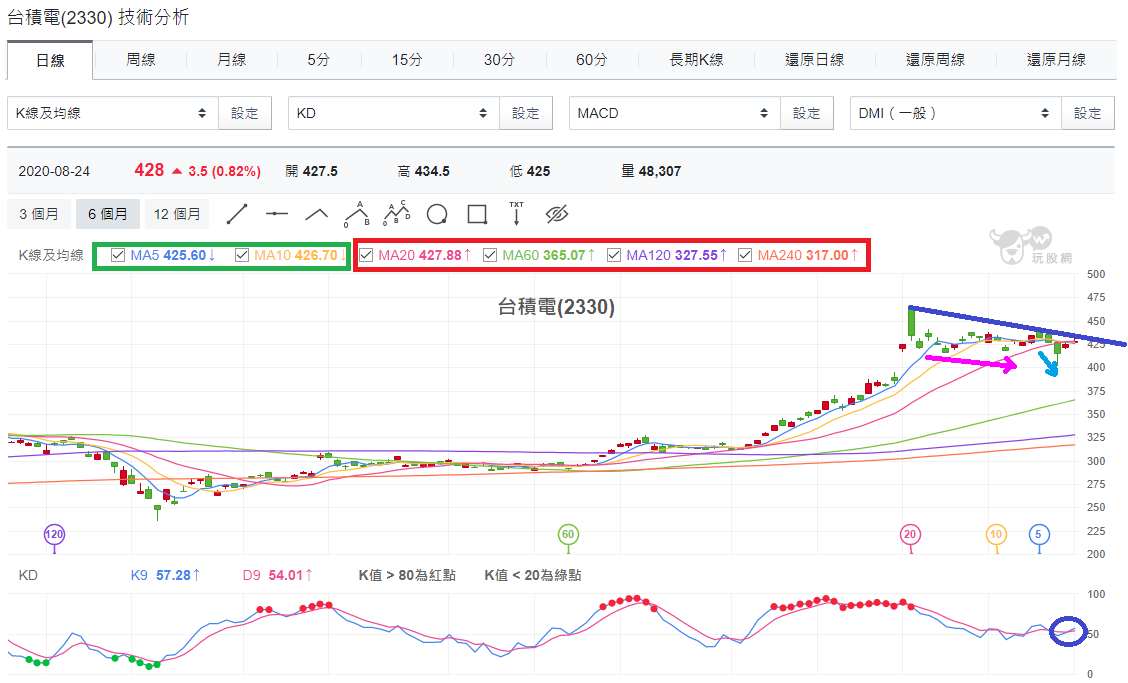Viewport: 1128px width, 683px height.
Task: Switch to the 還原周線 tab
Action: [935, 60]
